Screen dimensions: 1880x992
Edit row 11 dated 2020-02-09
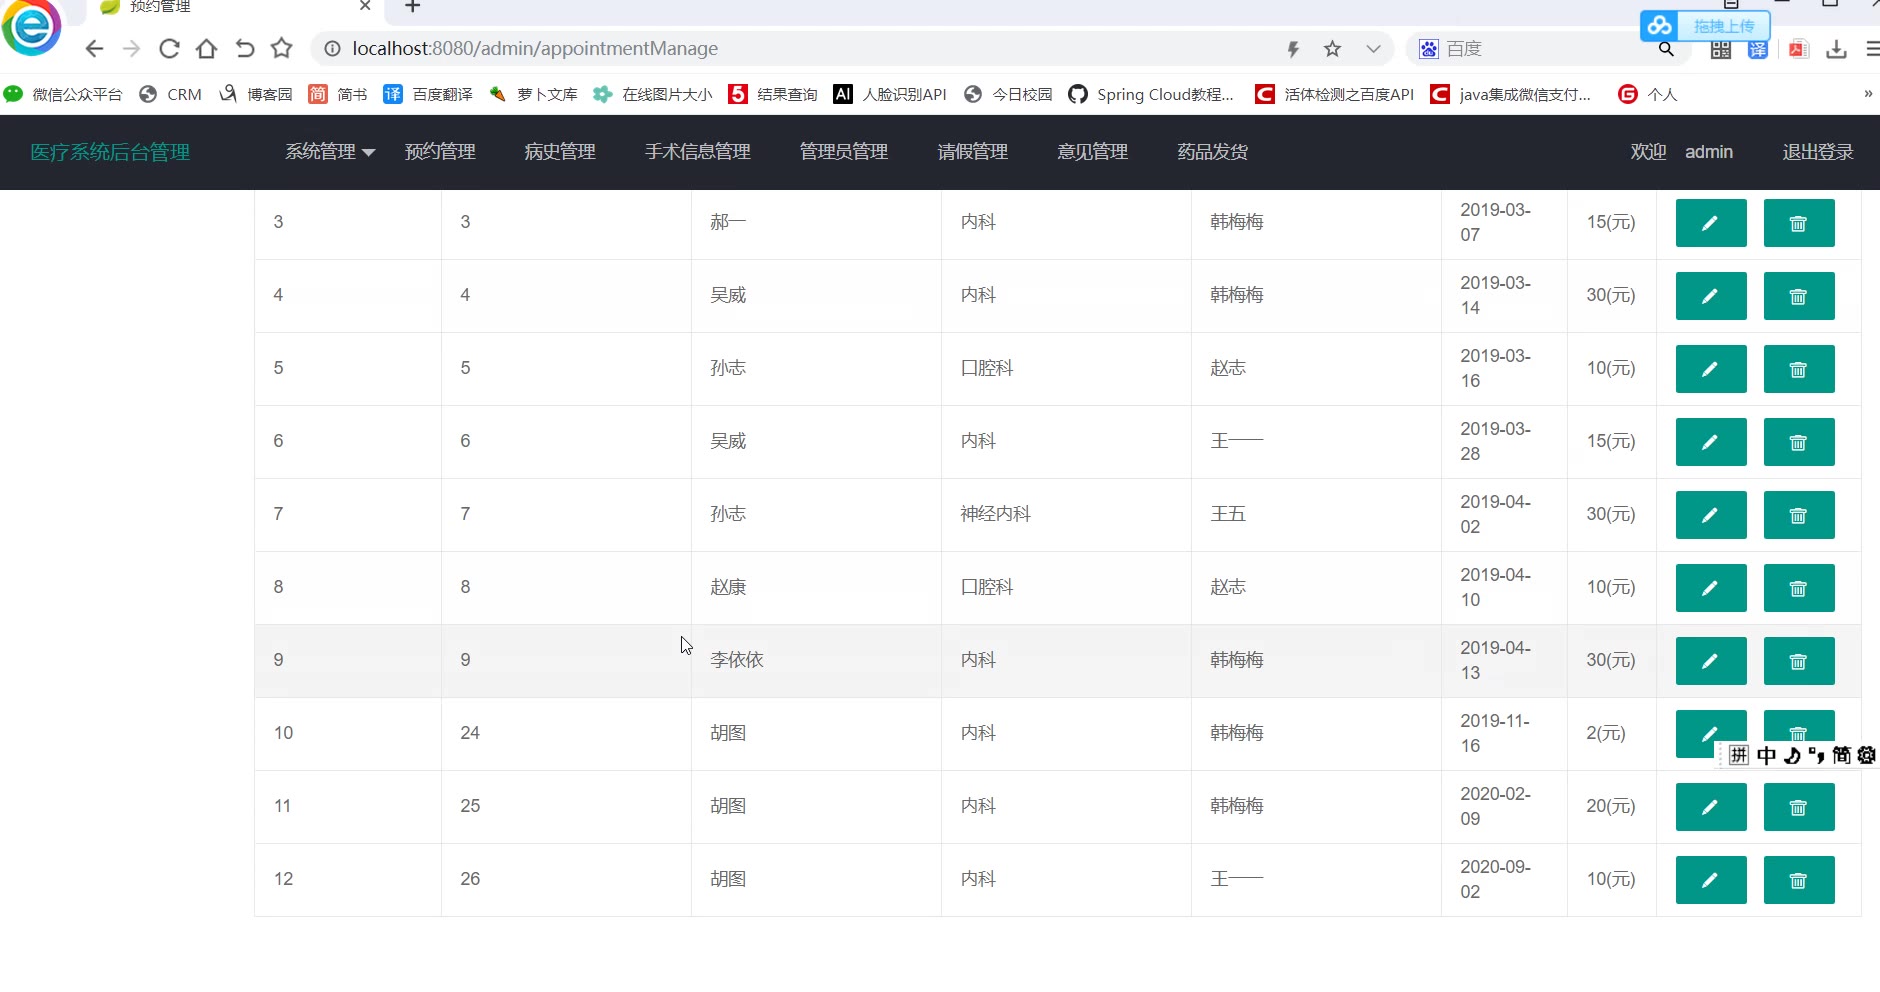(x=1711, y=807)
